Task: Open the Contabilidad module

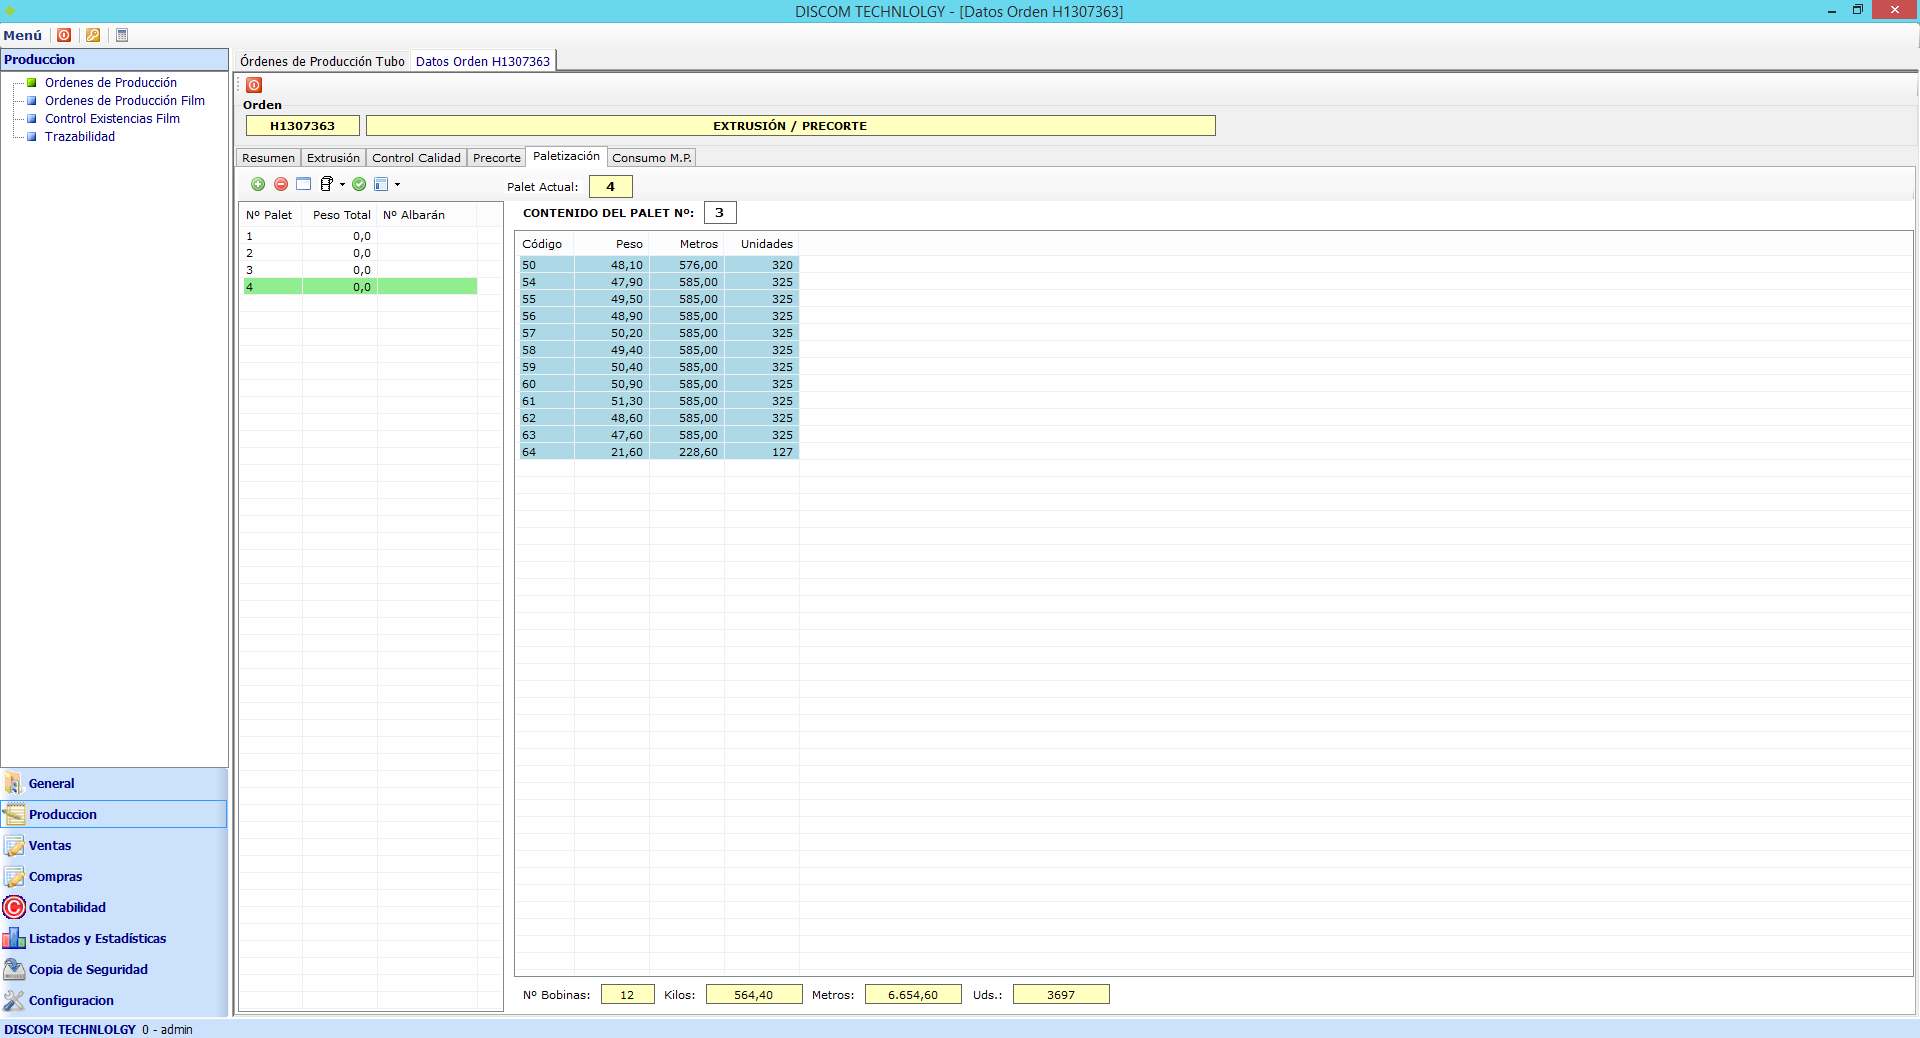Action: [67, 907]
